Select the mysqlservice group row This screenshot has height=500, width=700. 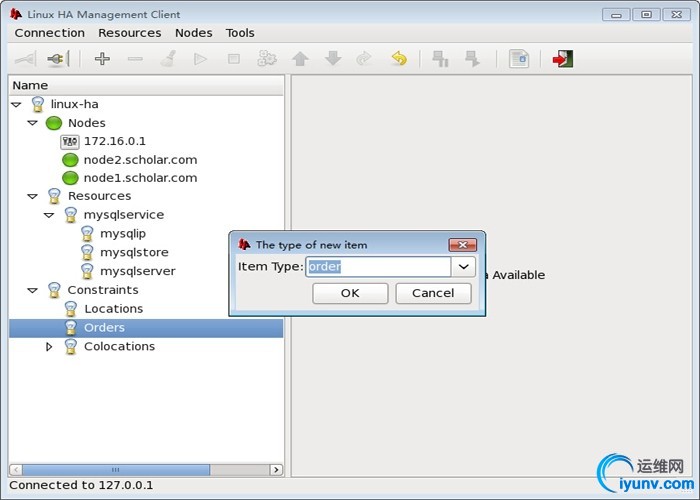[124, 215]
